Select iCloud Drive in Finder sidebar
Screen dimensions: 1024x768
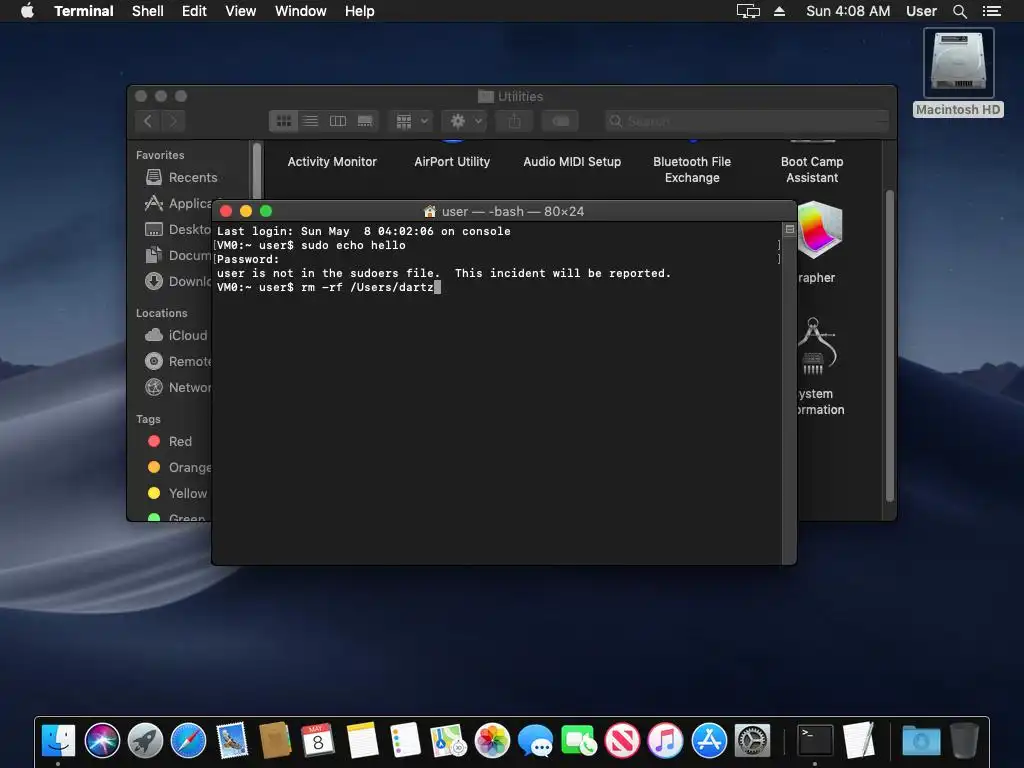tap(176, 335)
